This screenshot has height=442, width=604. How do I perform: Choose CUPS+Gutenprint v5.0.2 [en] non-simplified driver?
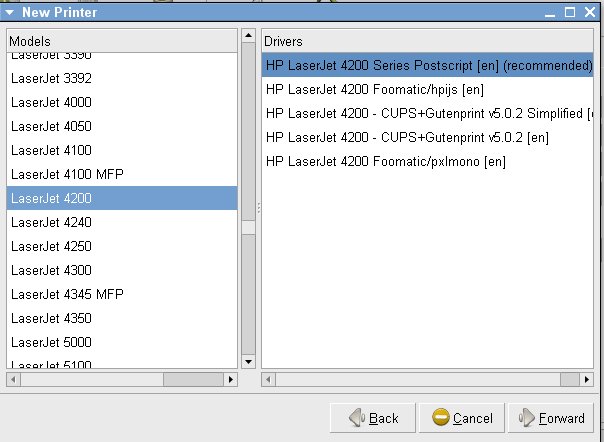427,137
